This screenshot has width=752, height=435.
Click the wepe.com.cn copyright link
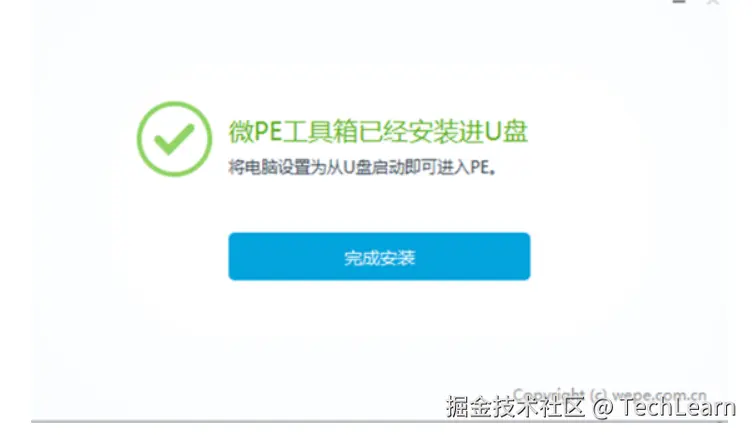tap(659, 396)
